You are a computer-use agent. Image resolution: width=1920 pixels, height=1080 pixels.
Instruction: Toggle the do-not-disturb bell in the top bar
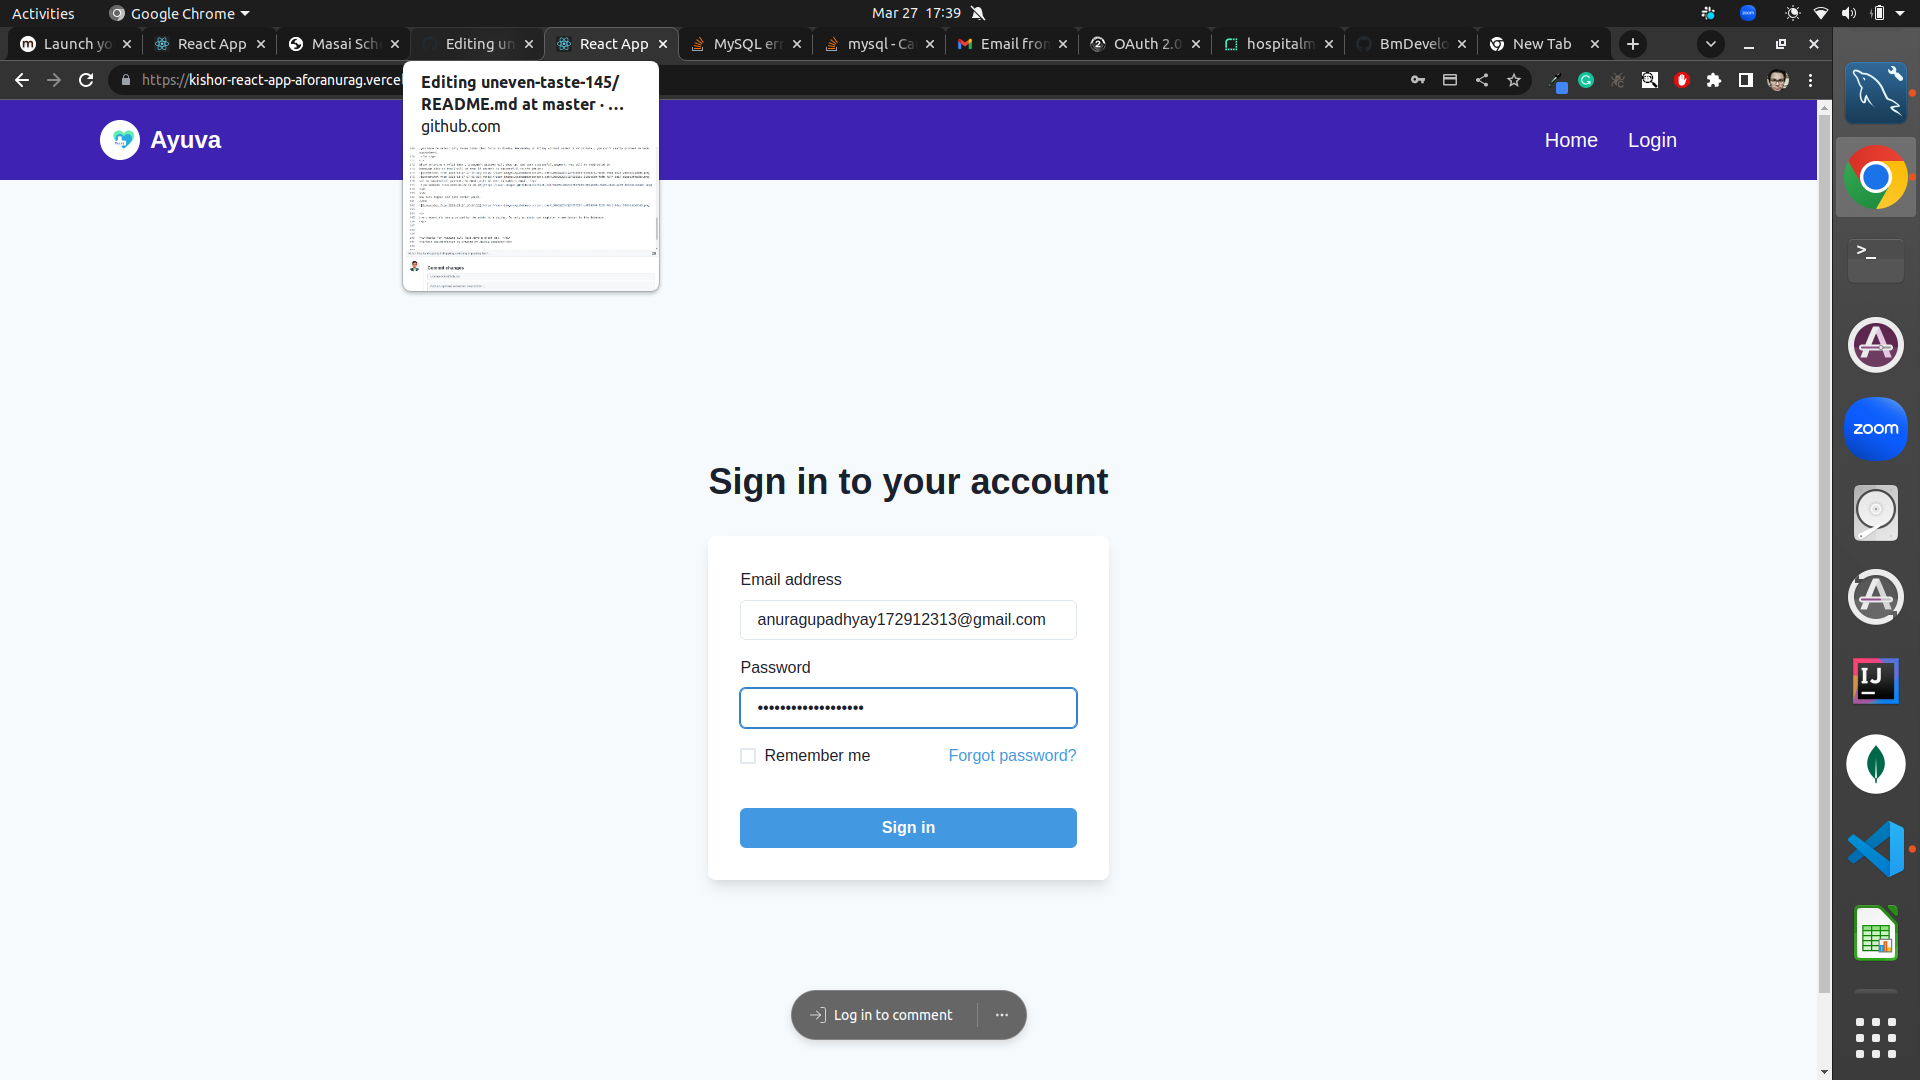977,13
